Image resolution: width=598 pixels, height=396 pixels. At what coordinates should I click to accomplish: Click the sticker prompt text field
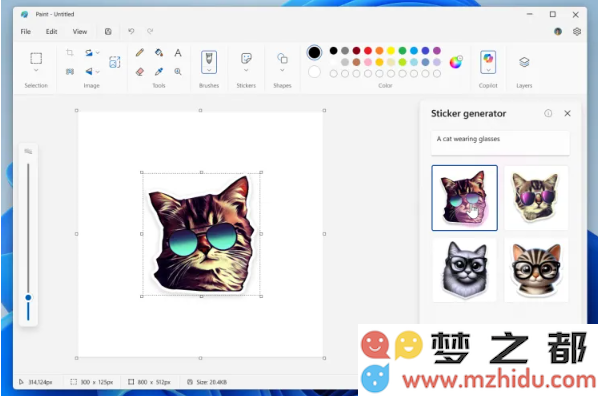pos(500,143)
